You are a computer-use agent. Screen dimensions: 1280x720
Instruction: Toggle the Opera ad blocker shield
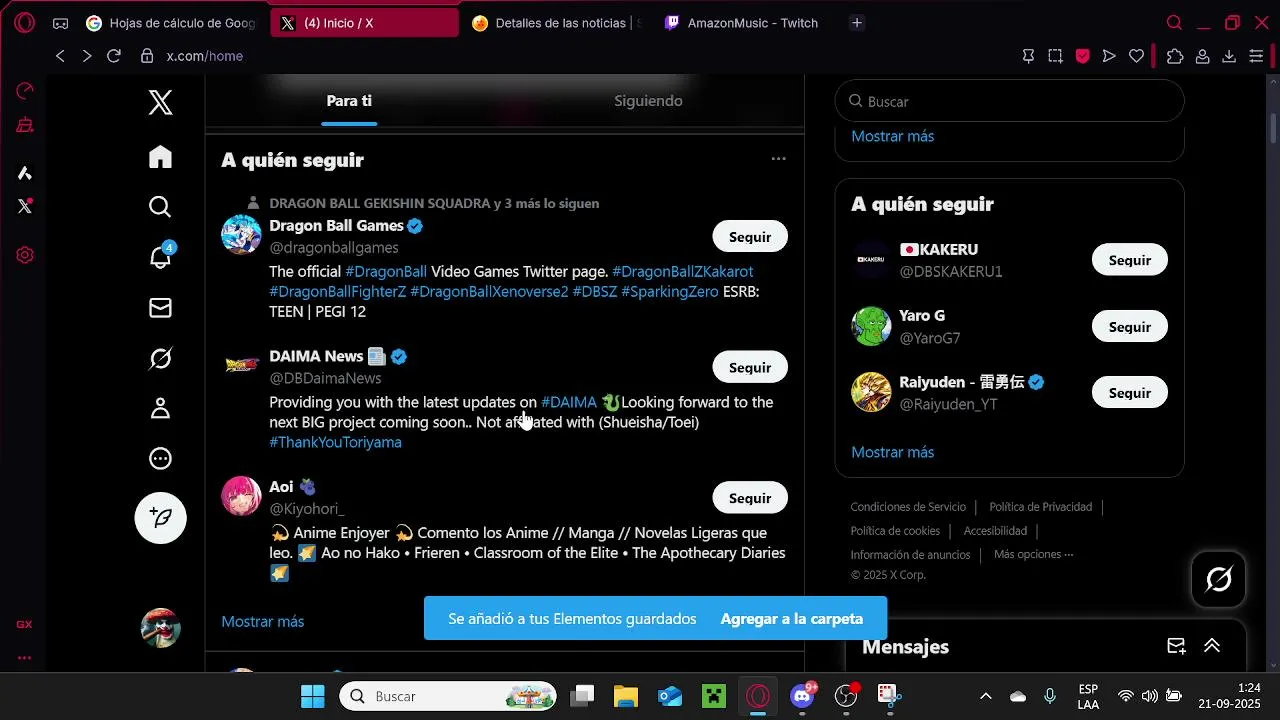pyautogui.click(x=1082, y=56)
